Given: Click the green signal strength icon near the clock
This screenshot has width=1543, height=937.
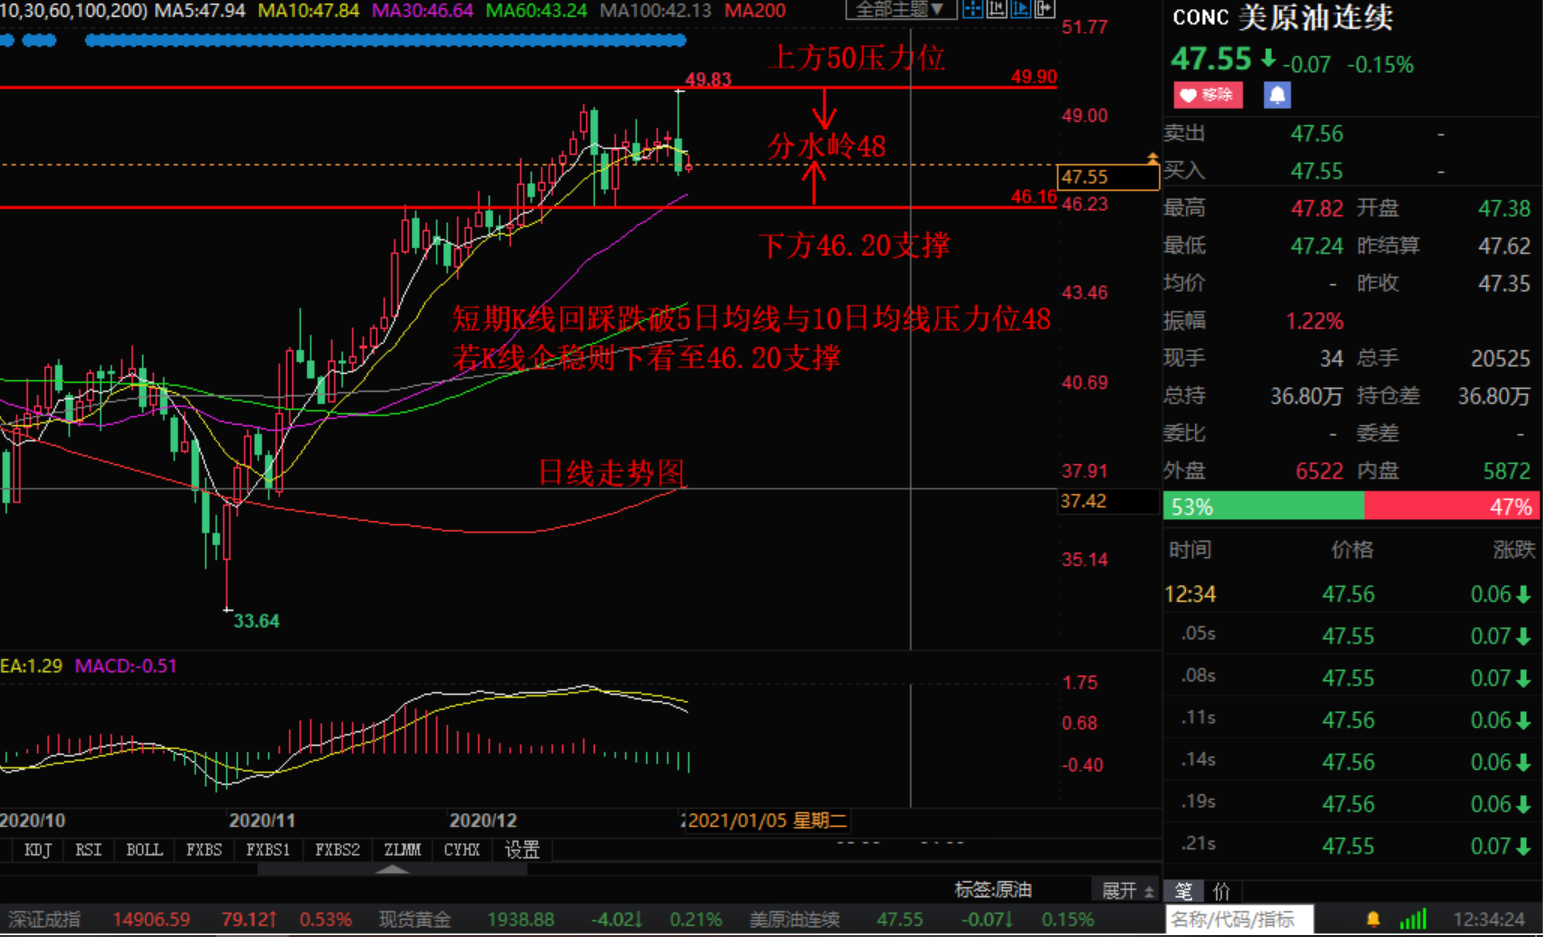Looking at the screenshot, I should (x=1412, y=919).
